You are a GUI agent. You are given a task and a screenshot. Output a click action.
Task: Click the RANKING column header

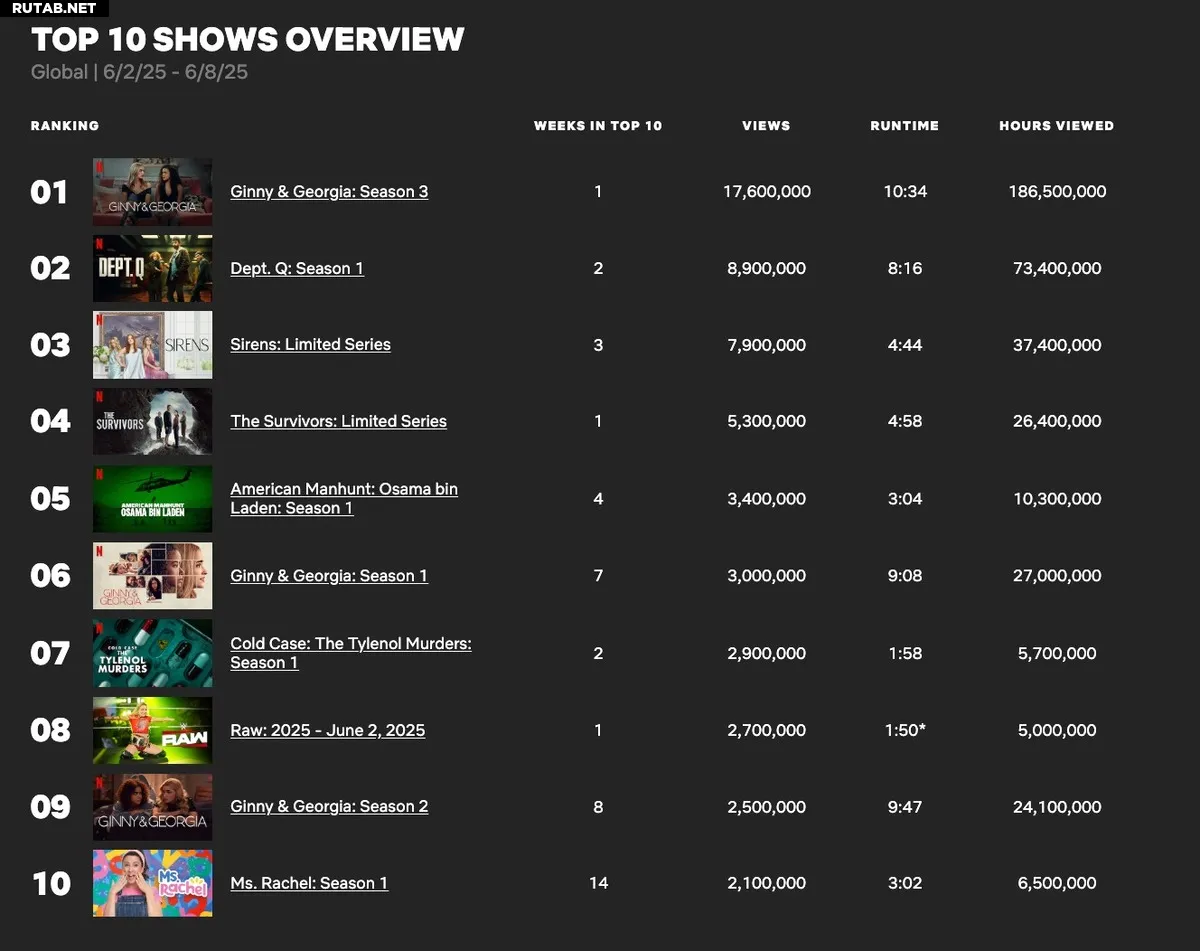pos(65,126)
